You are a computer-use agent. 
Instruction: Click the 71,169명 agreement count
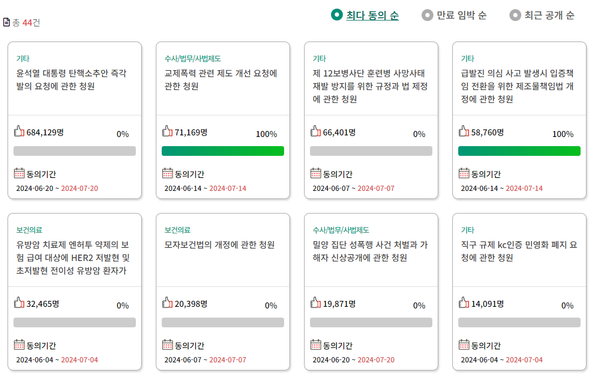click(x=191, y=132)
